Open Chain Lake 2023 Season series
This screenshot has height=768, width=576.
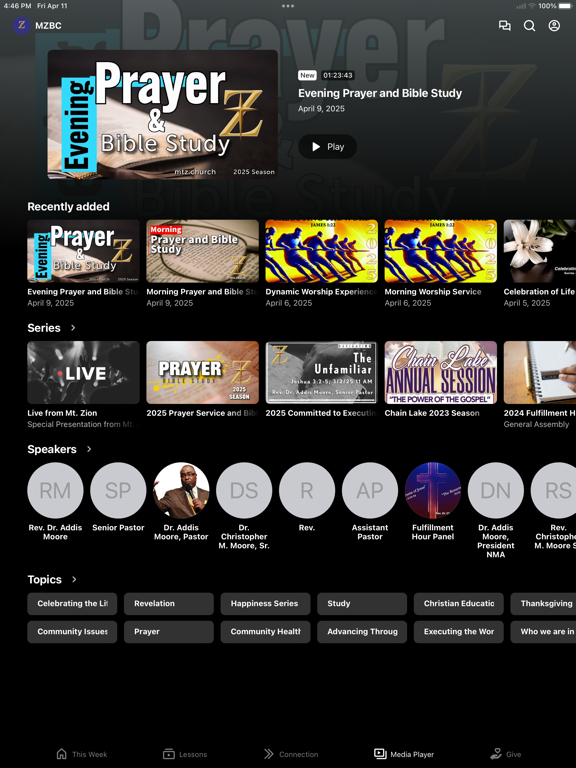pos(440,373)
